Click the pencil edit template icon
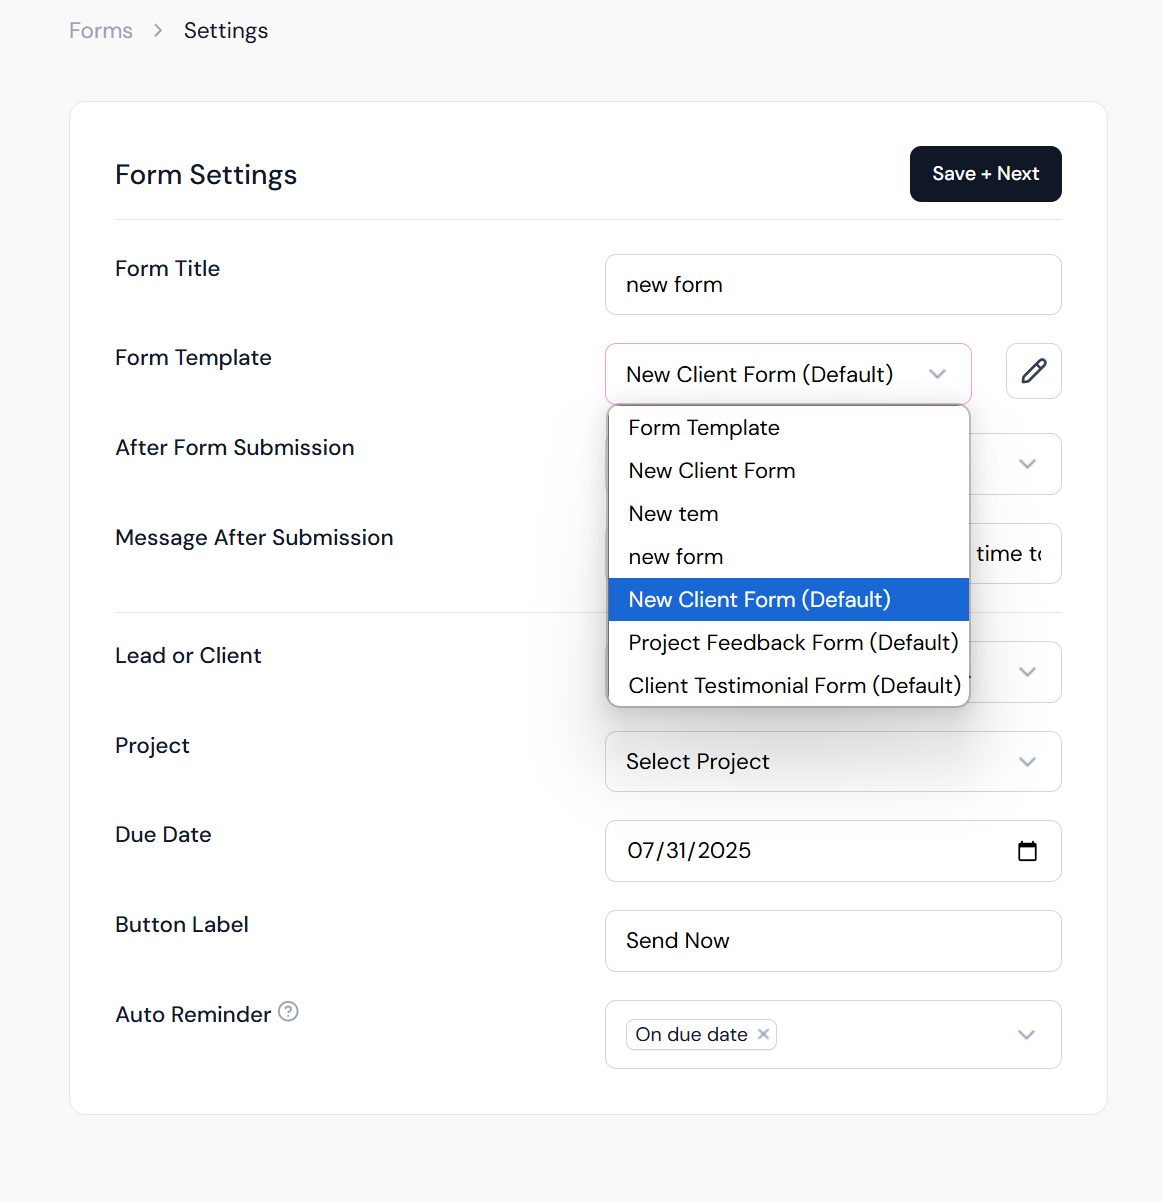The width and height of the screenshot is (1163, 1202). coord(1033,371)
